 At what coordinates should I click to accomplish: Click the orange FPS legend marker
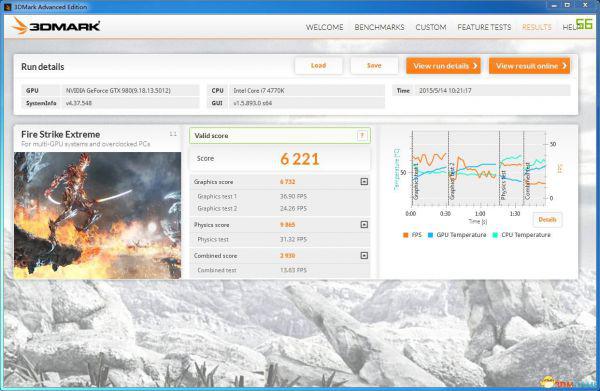click(406, 235)
